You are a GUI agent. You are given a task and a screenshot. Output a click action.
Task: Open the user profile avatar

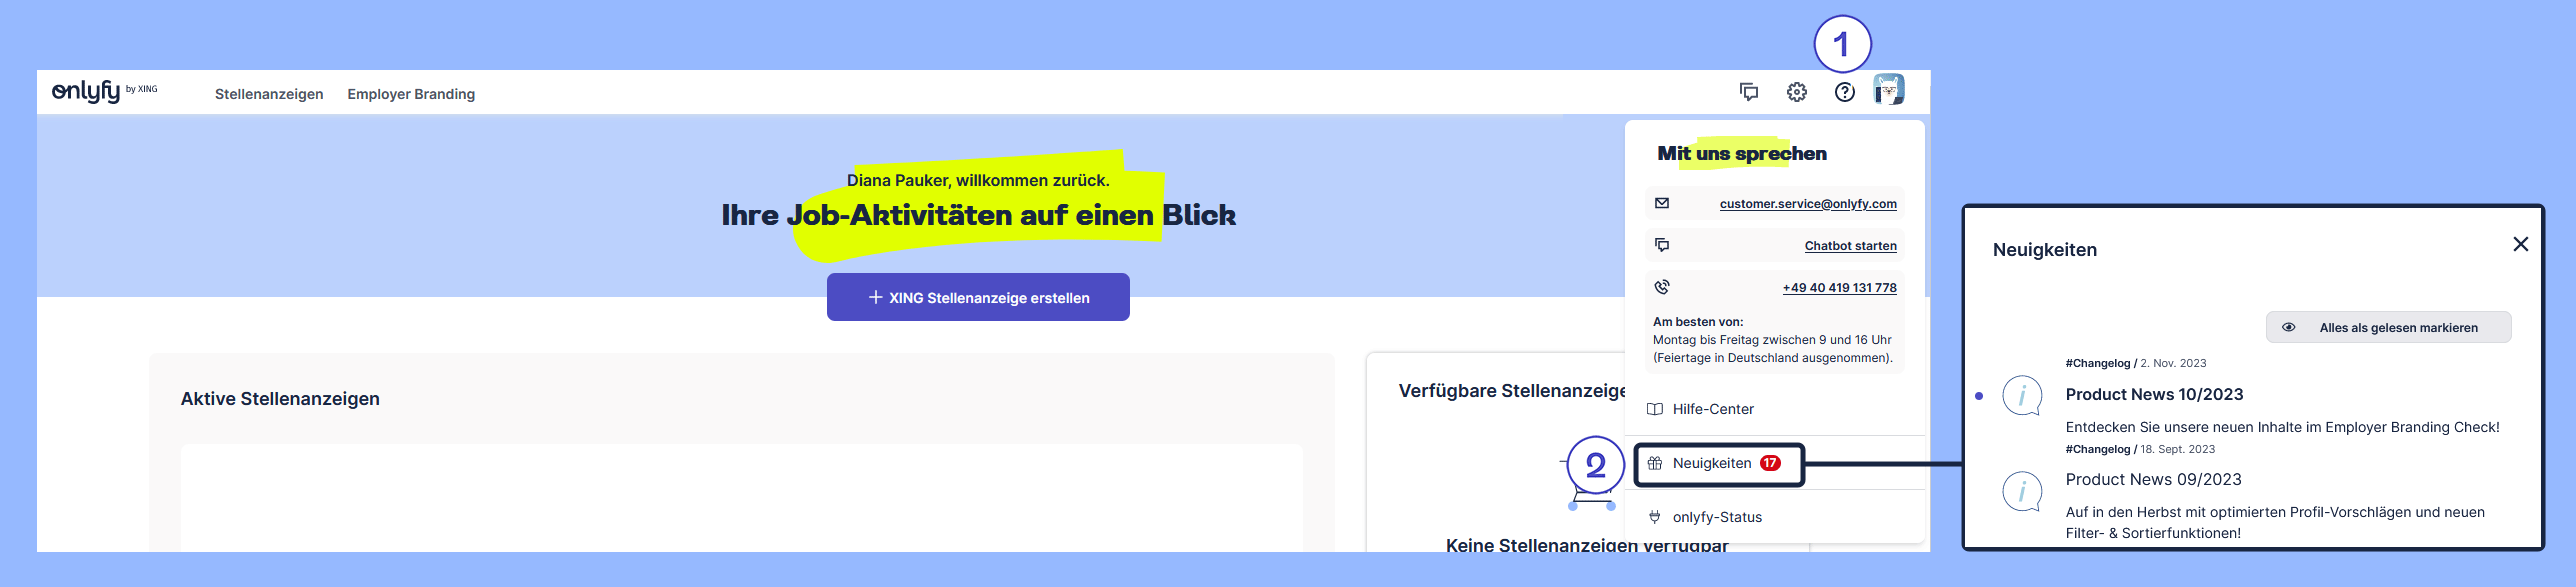(x=1888, y=91)
